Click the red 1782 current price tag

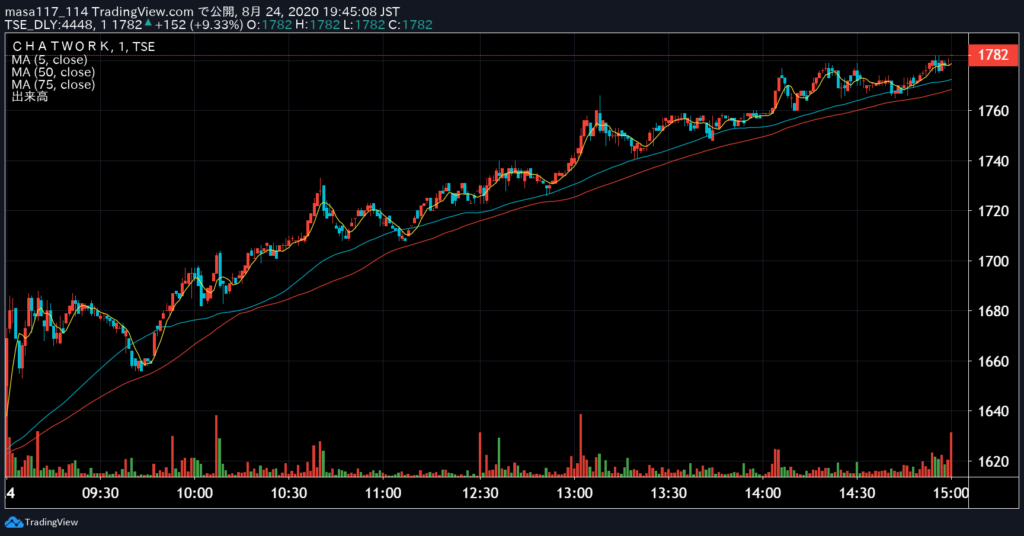point(993,55)
